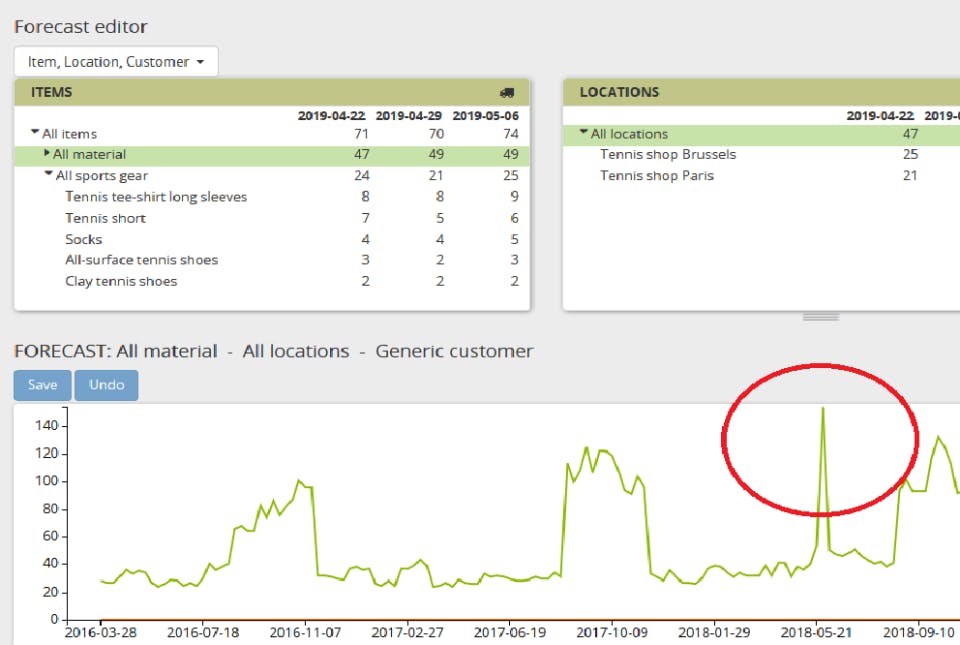The height and width of the screenshot is (645, 960).
Task: Collapse the All sports gear node
Action: [48, 174]
